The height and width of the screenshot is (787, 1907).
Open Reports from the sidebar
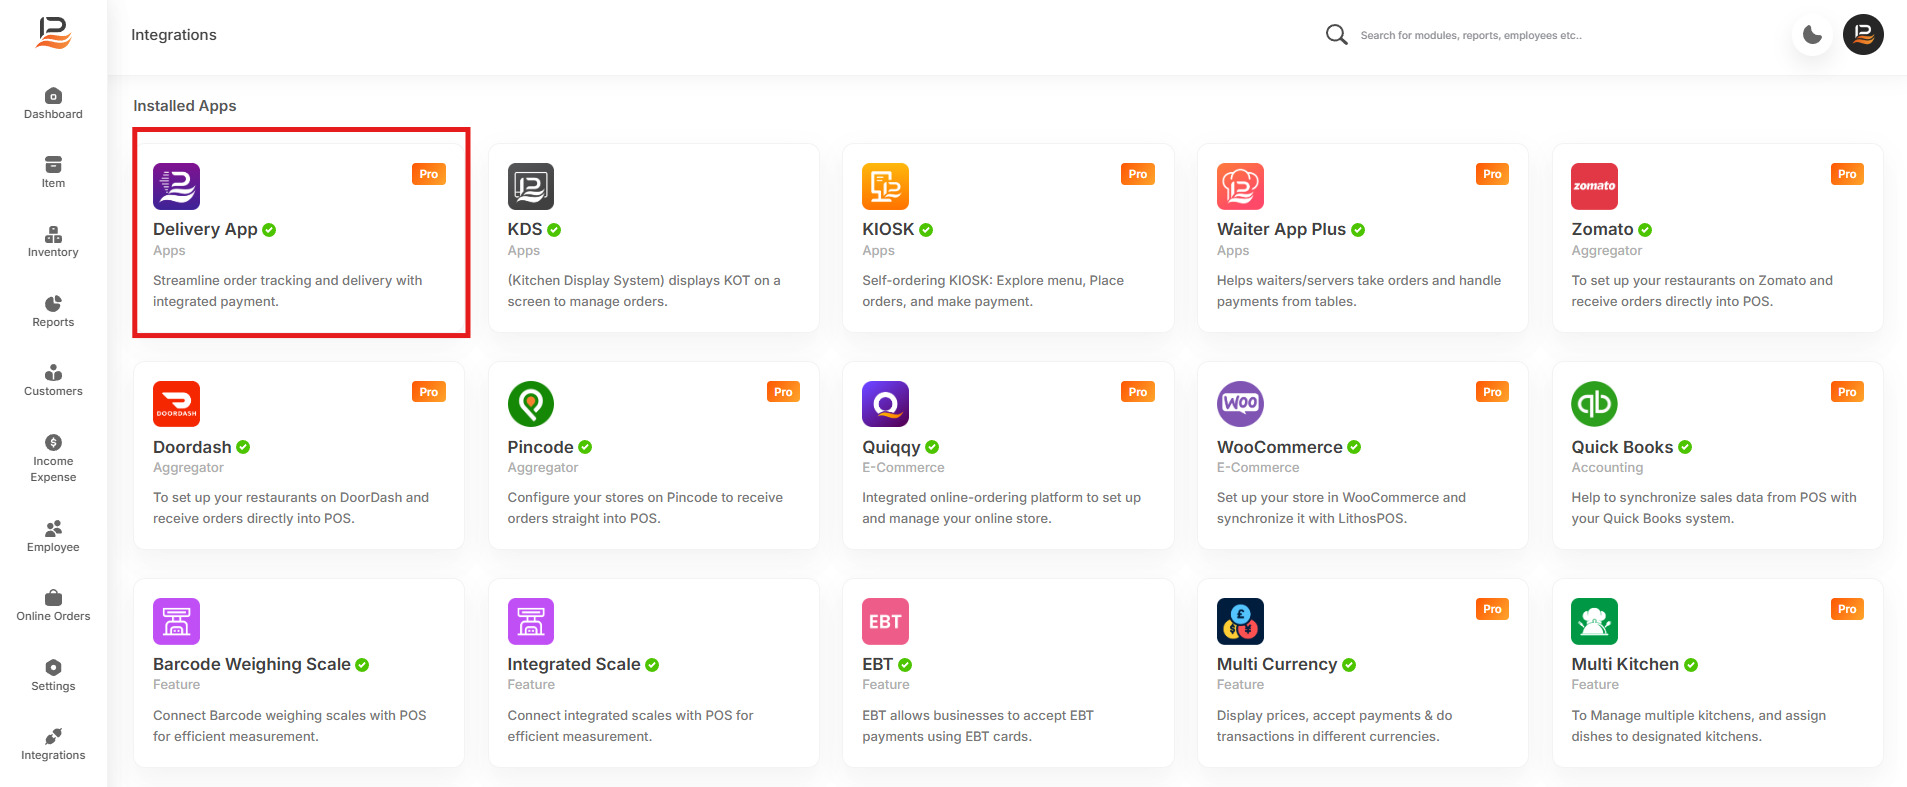pos(53,311)
